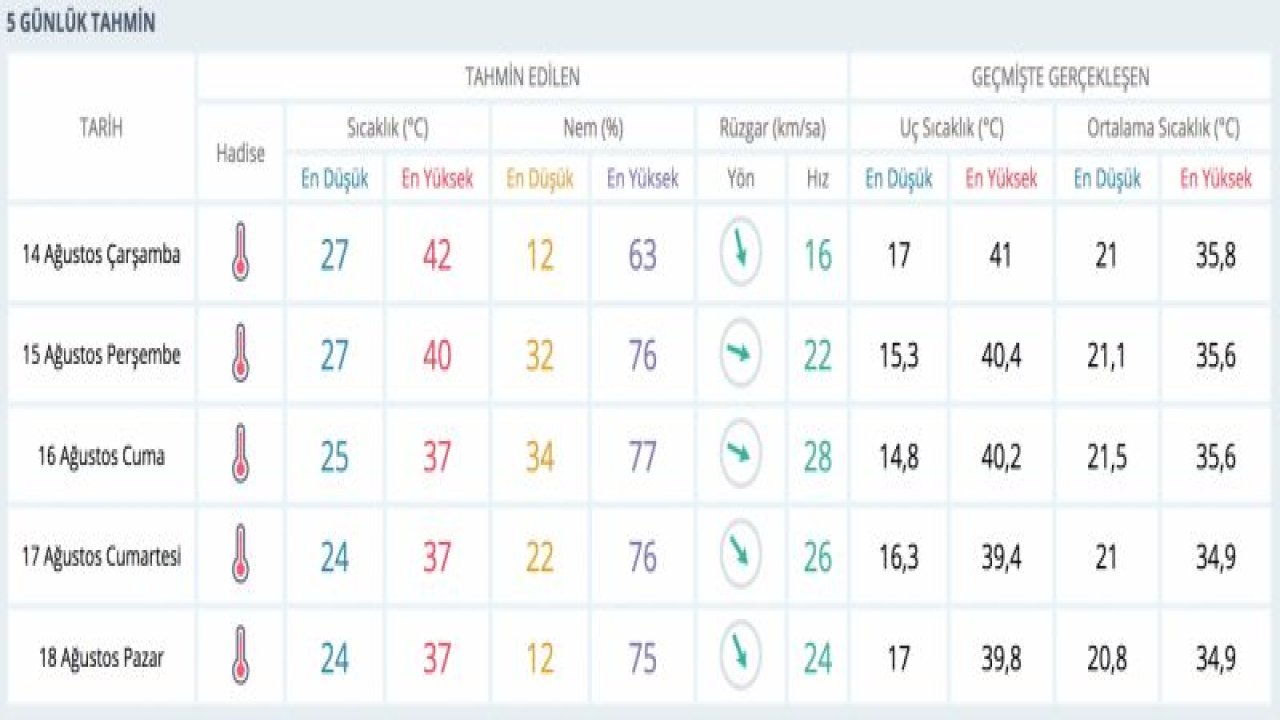Click thermometer icon for 16 Ağustos Cuma
This screenshot has height=720, width=1280.
click(x=240, y=454)
